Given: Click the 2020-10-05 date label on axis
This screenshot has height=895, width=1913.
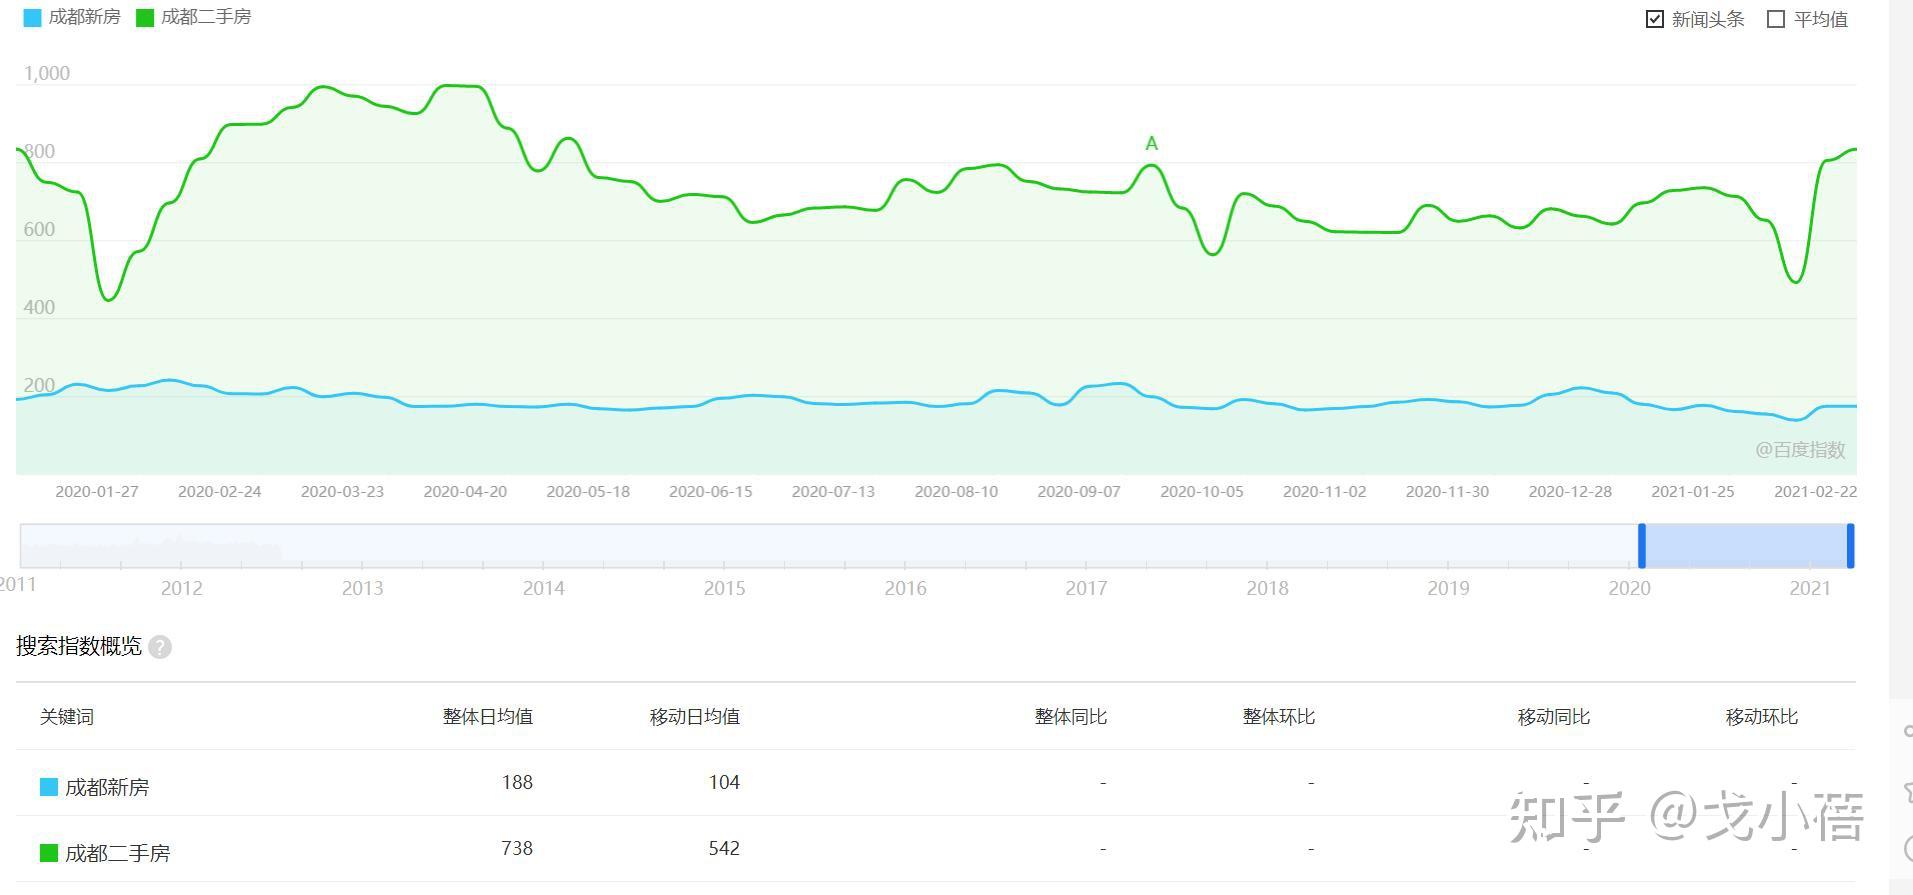Looking at the screenshot, I should pyautogui.click(x=1202, y=492).
